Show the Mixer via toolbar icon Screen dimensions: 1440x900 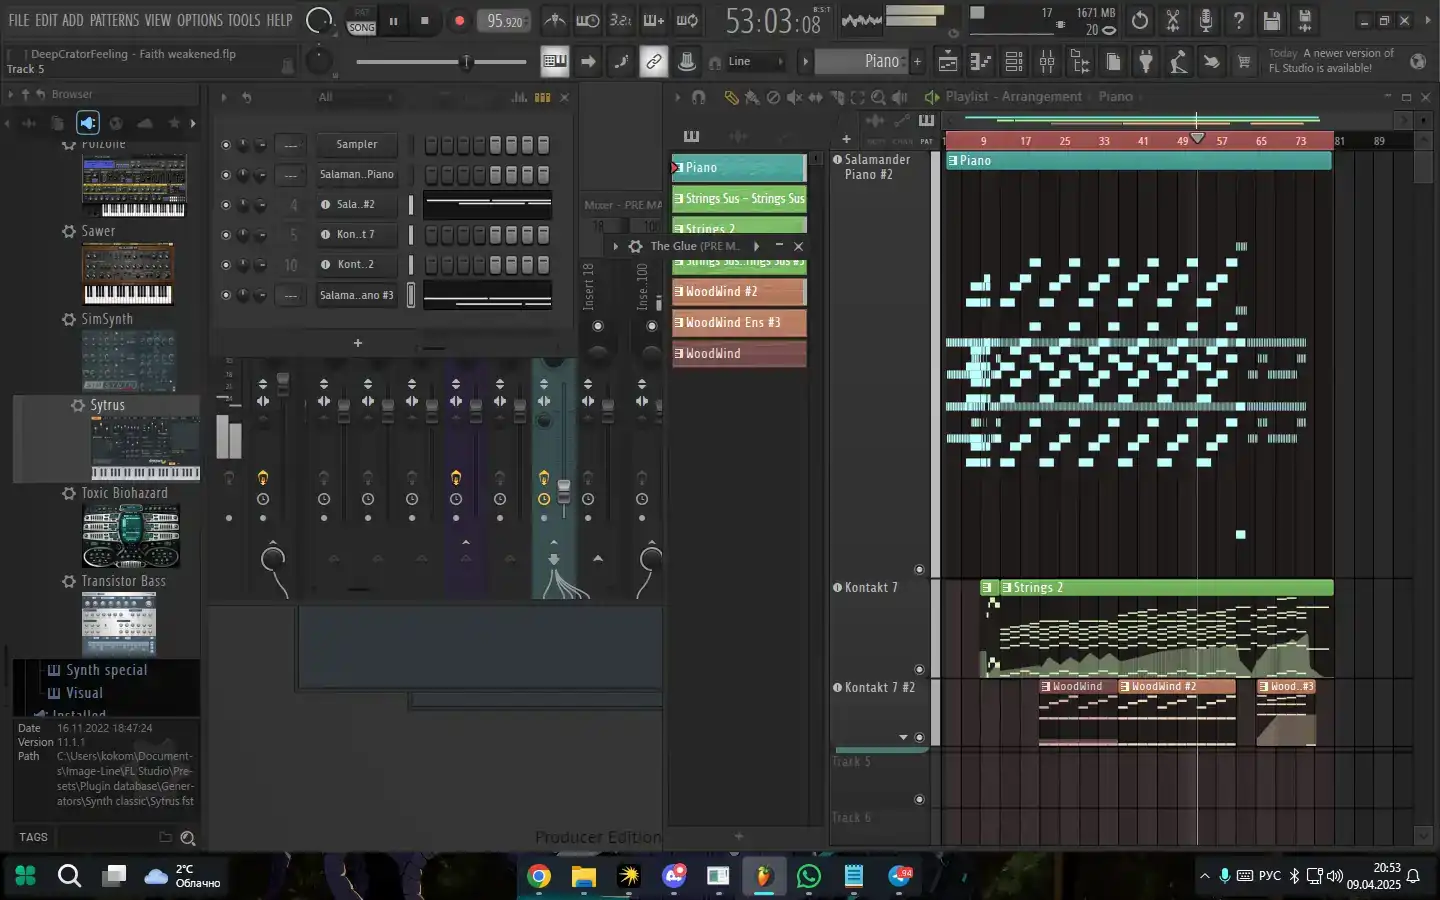point(1047,62)
